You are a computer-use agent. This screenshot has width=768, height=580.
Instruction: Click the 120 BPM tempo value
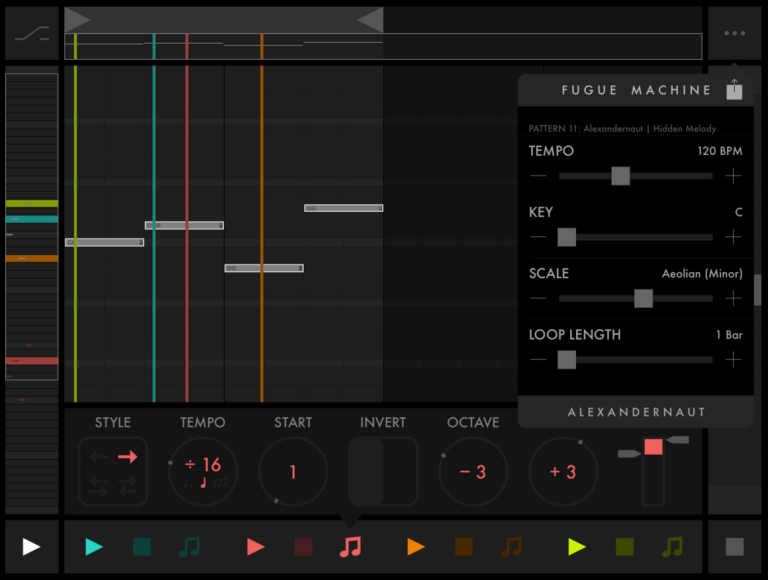pos(720,151)
